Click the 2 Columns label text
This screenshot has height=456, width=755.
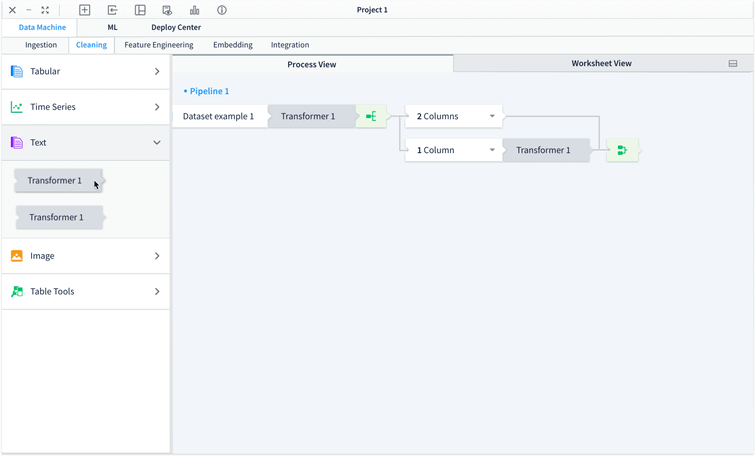438,116
